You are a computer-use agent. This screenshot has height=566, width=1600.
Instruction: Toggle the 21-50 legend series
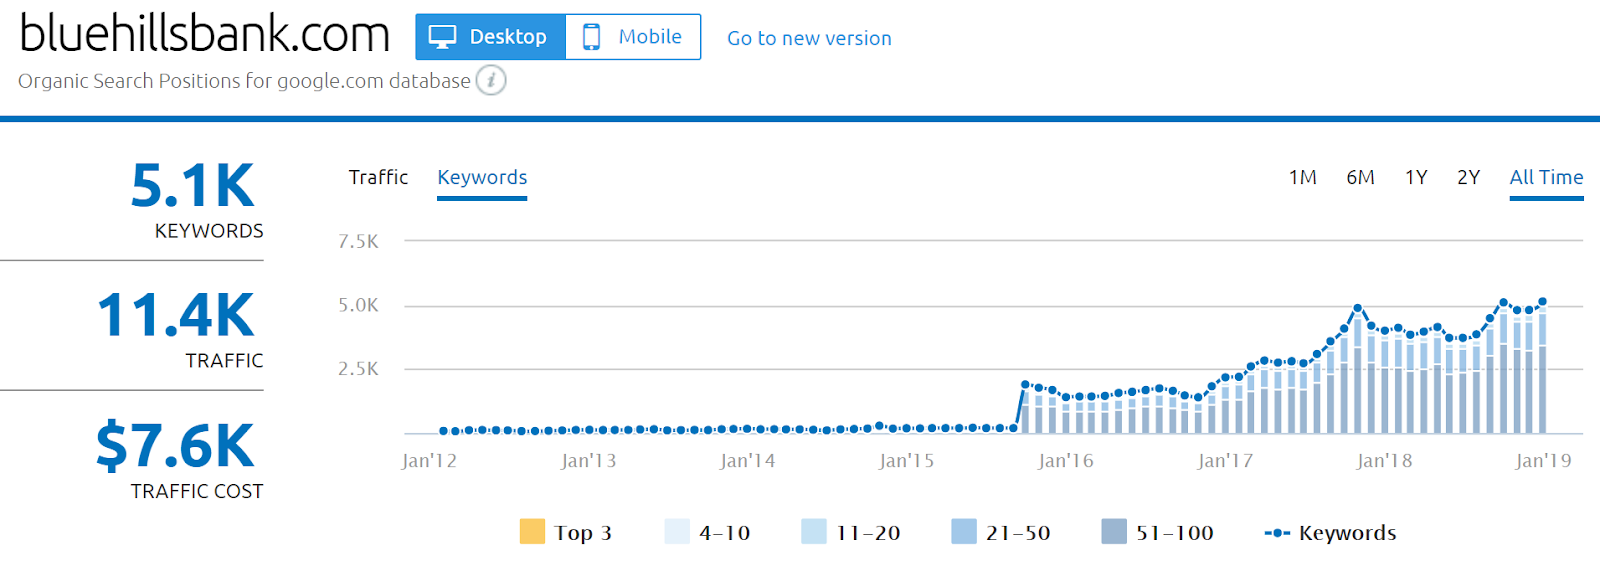click(x=1001, y=532)
